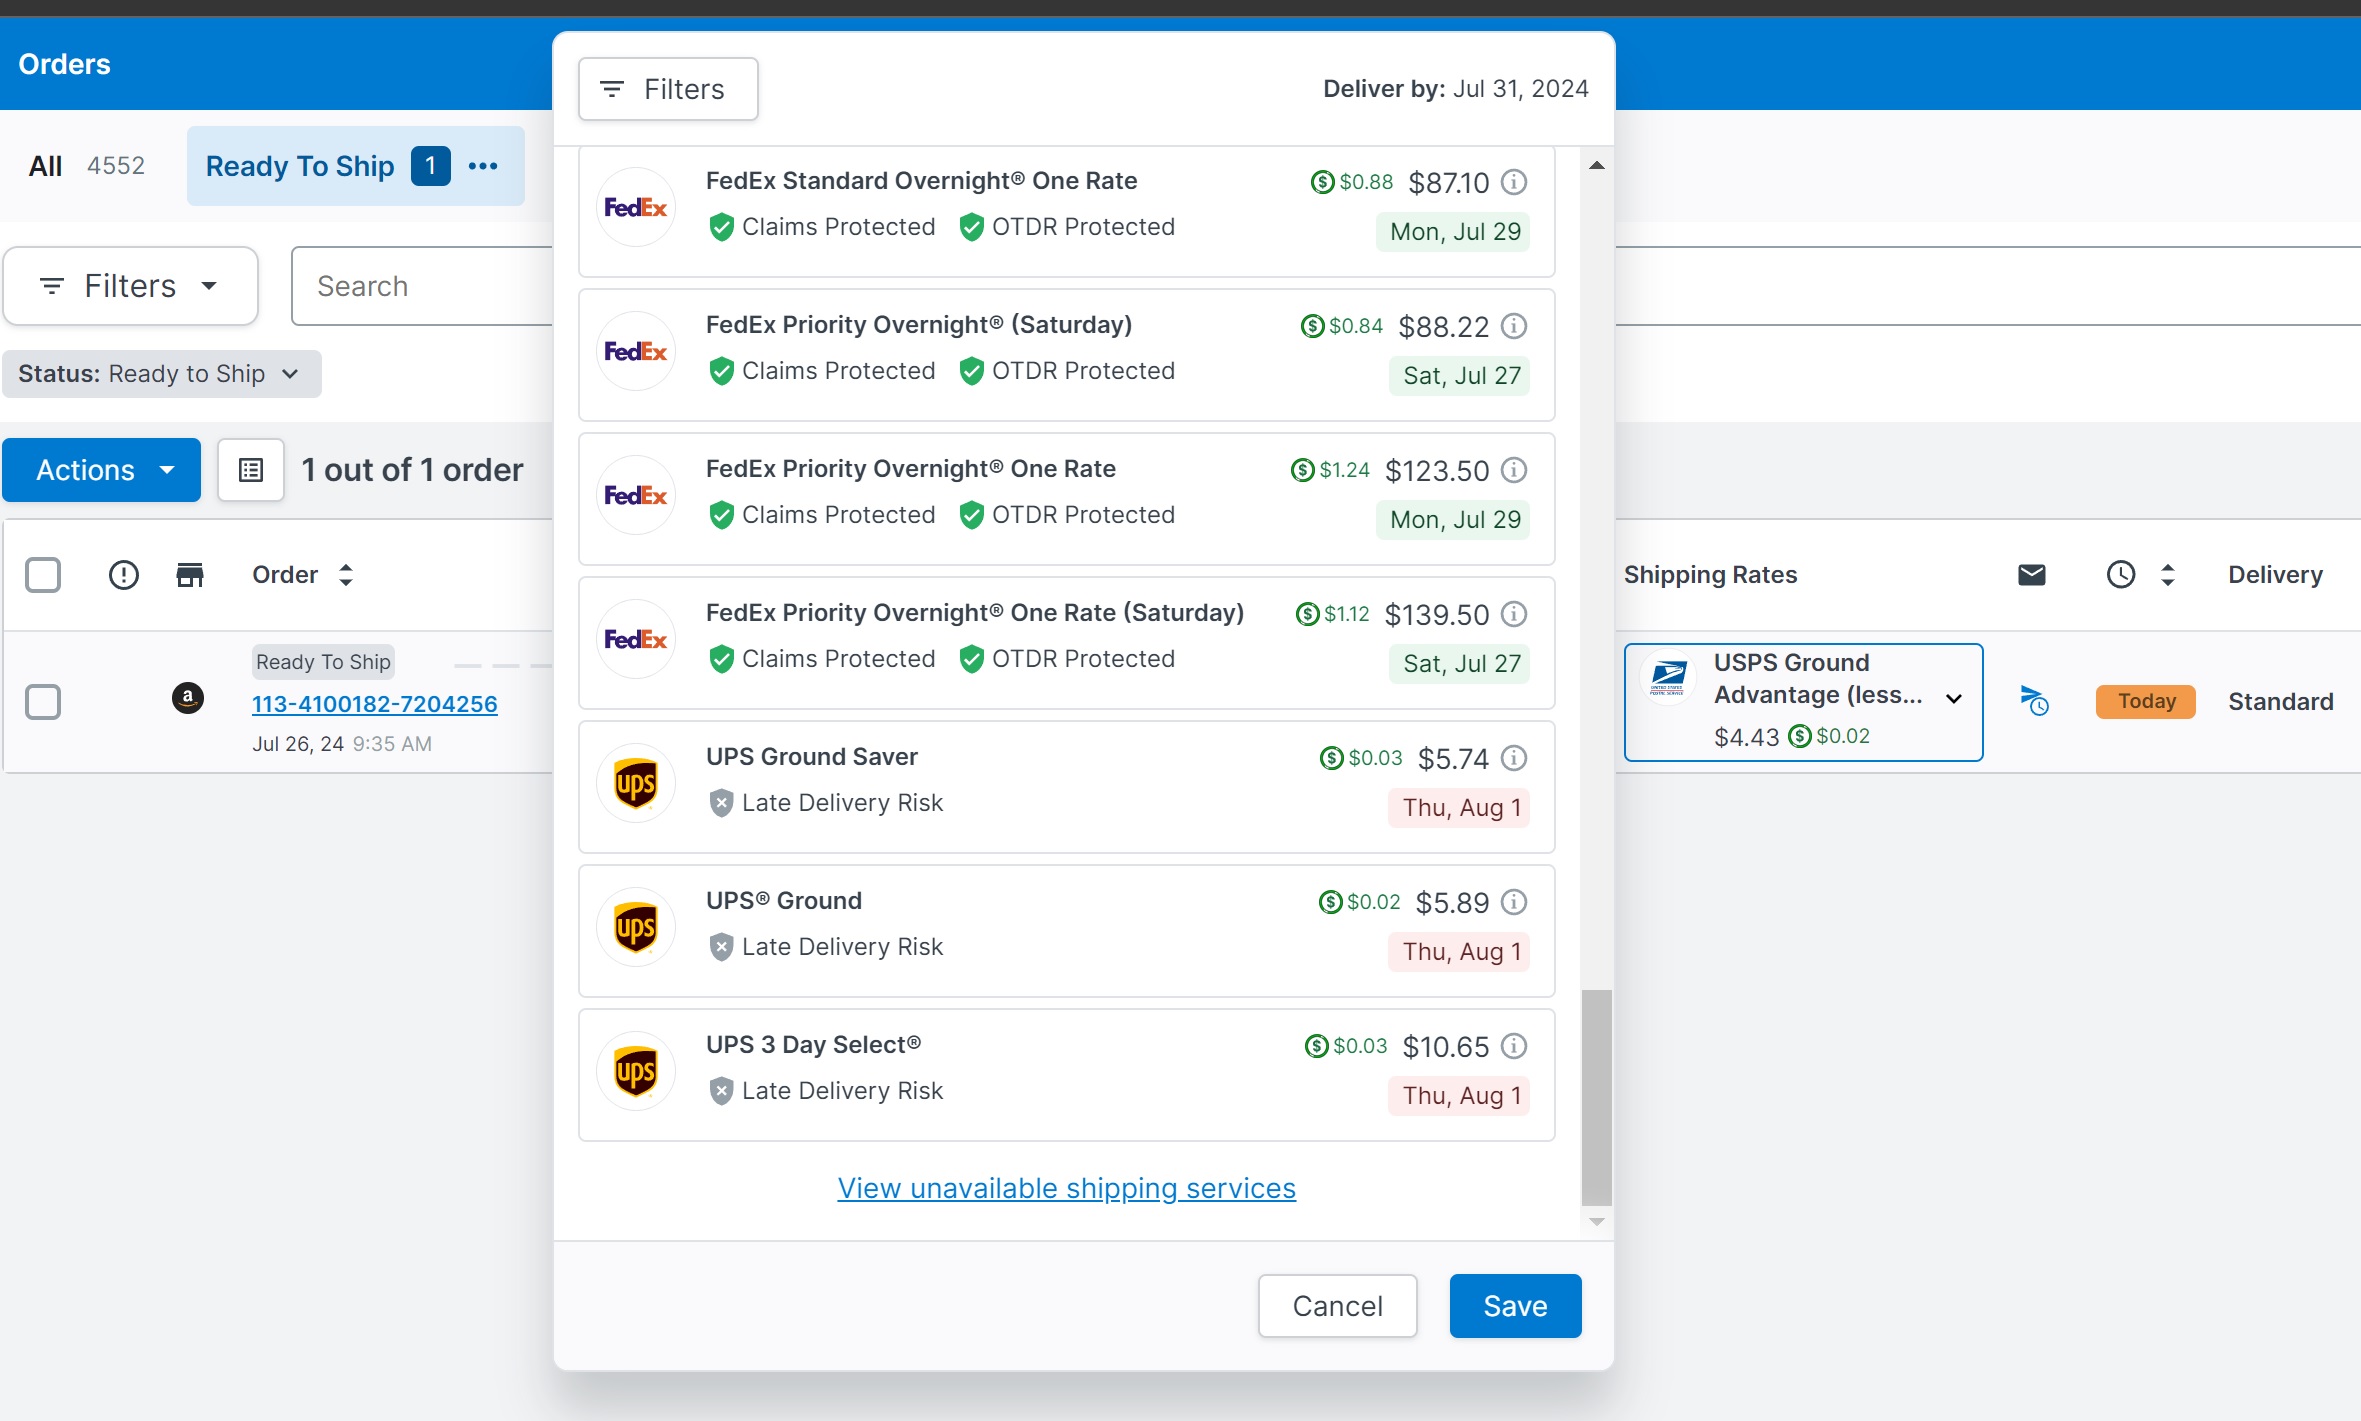This screenshot has height=1421, width=2361.
Task: Click Late Delivery Risk shield on UPS Ground
Action: [721, 947]
